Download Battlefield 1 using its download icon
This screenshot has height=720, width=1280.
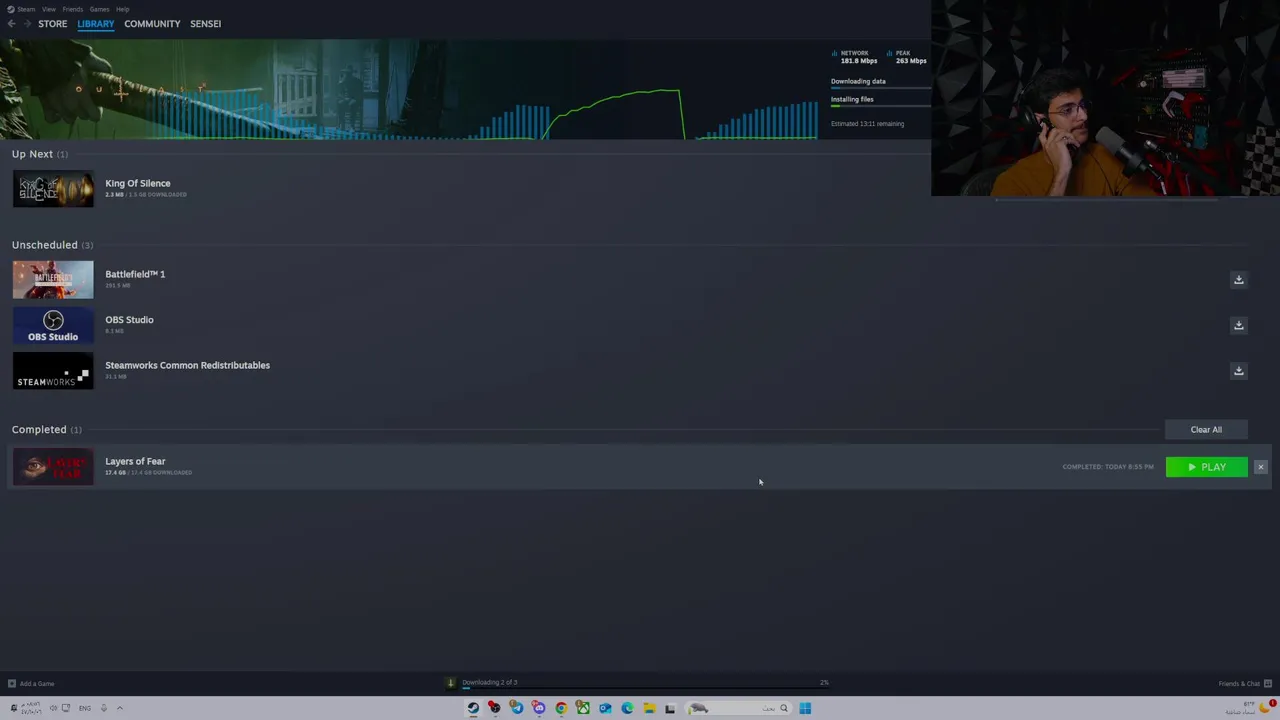point(1238,280)
